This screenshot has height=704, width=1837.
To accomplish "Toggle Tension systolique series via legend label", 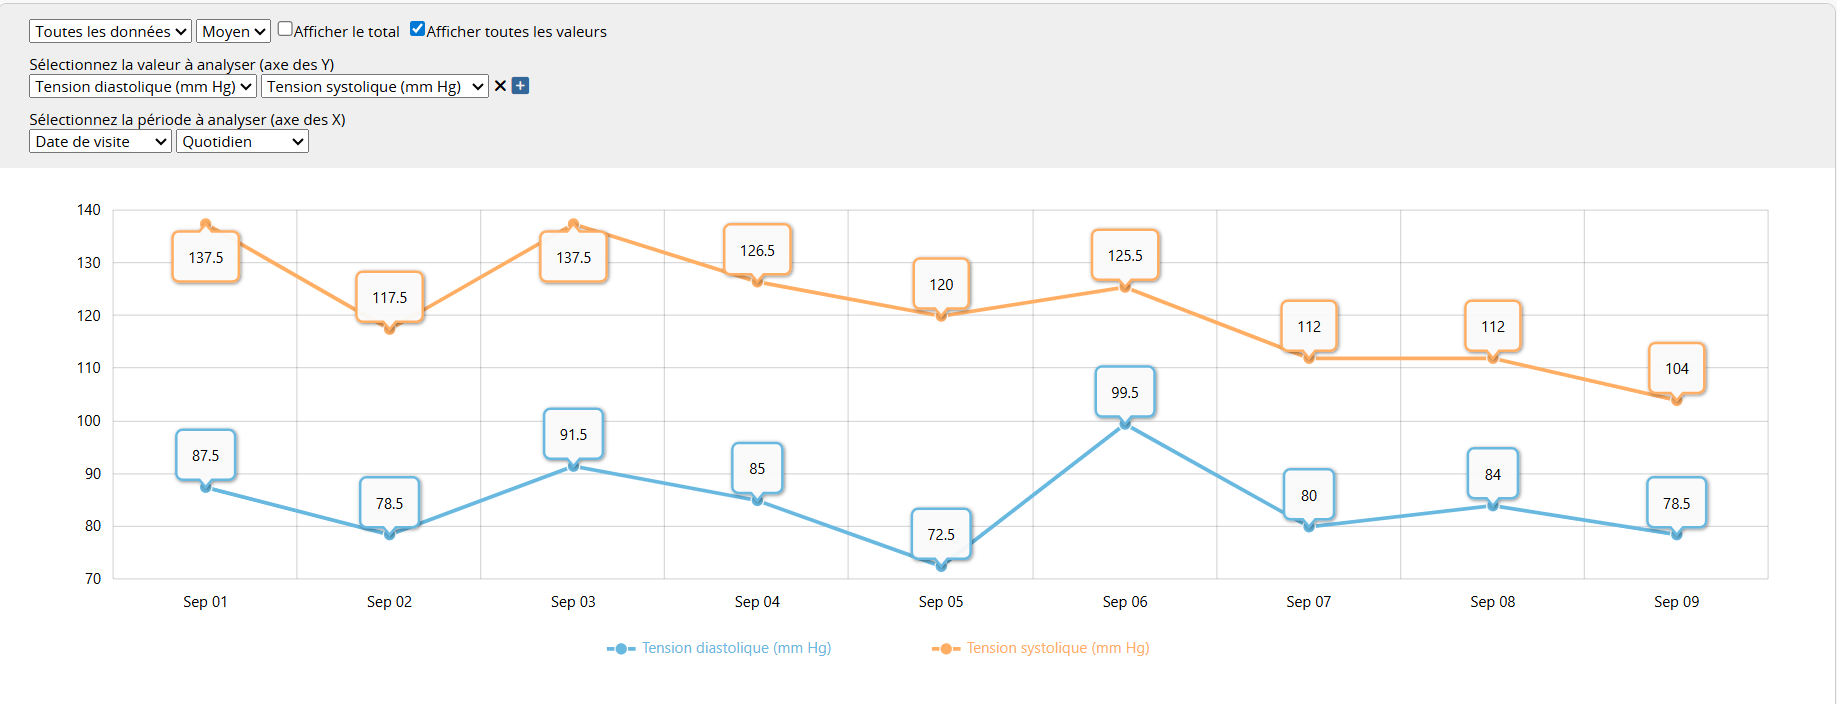I will click(x=1057, y=648).
